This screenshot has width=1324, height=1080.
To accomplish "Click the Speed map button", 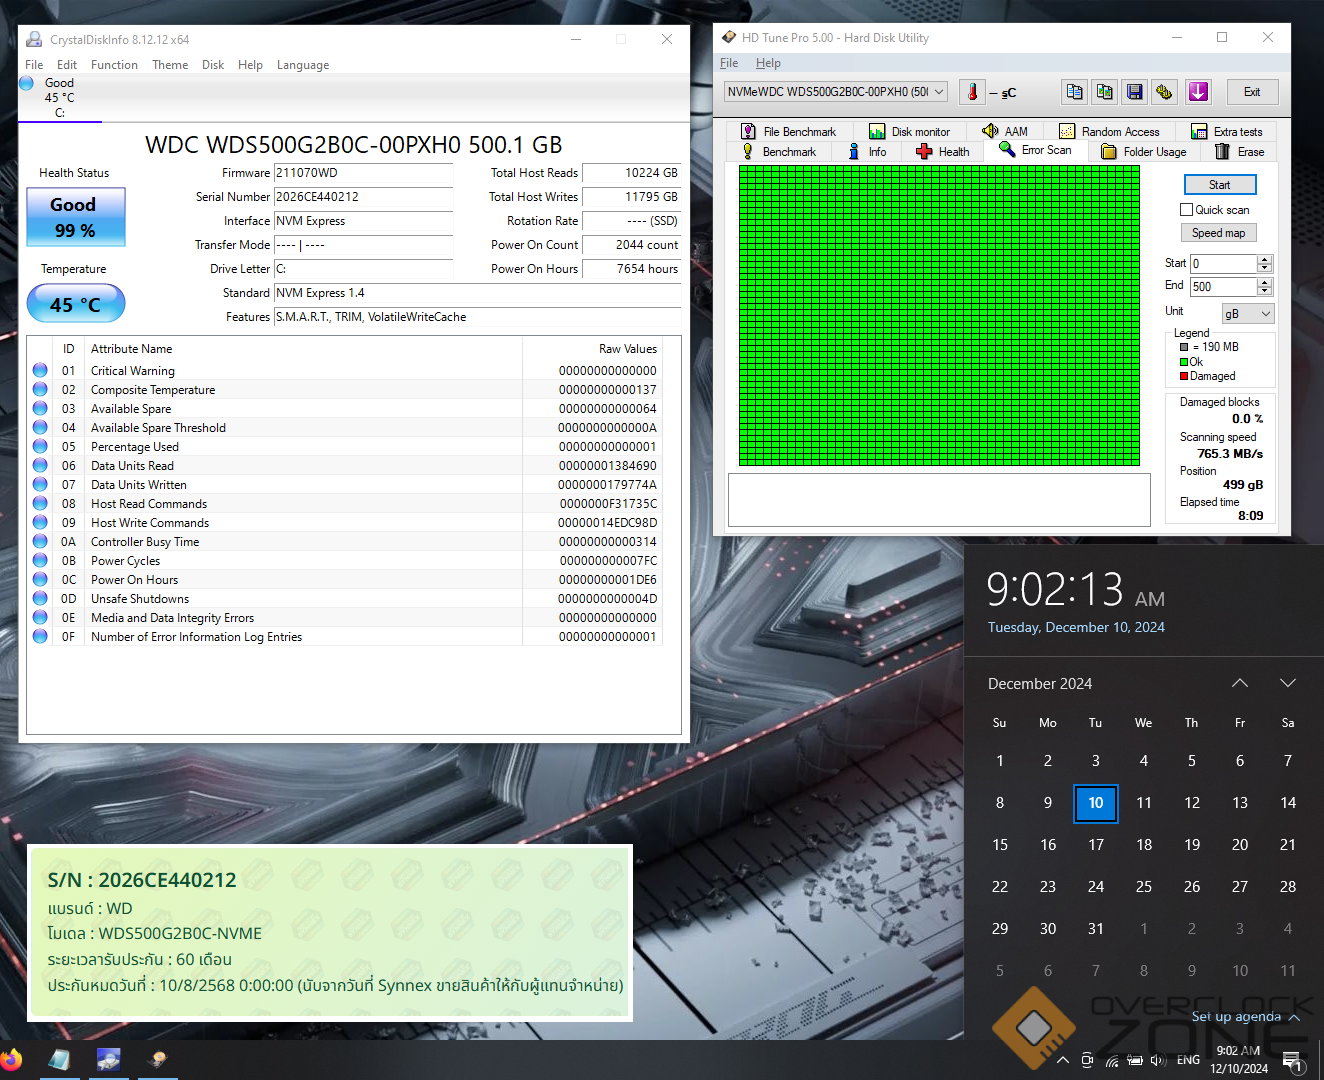I will (1218, 233).
